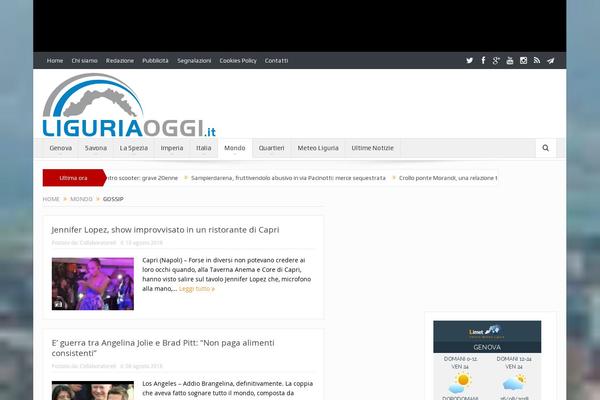This screenshot has height=400, width=600.
Task: Open Redazione page
Action: coord(120,60)
